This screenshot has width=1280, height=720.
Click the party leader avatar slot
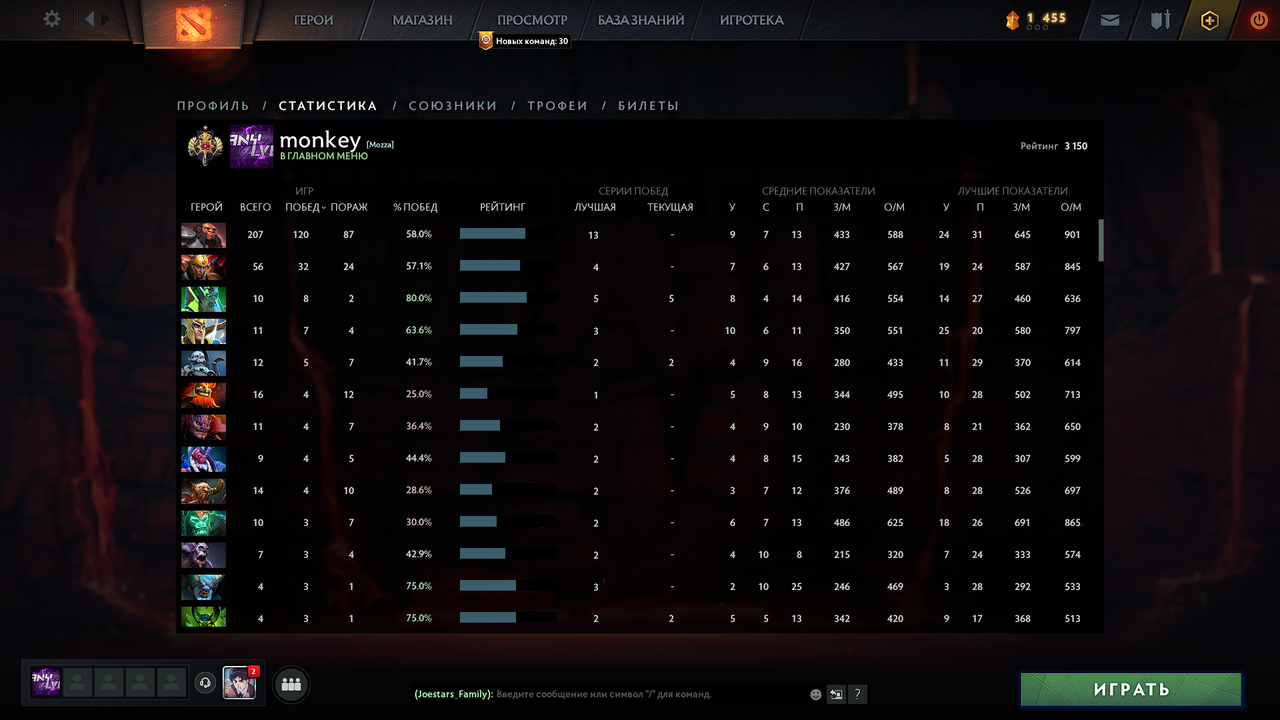[46, 682]
